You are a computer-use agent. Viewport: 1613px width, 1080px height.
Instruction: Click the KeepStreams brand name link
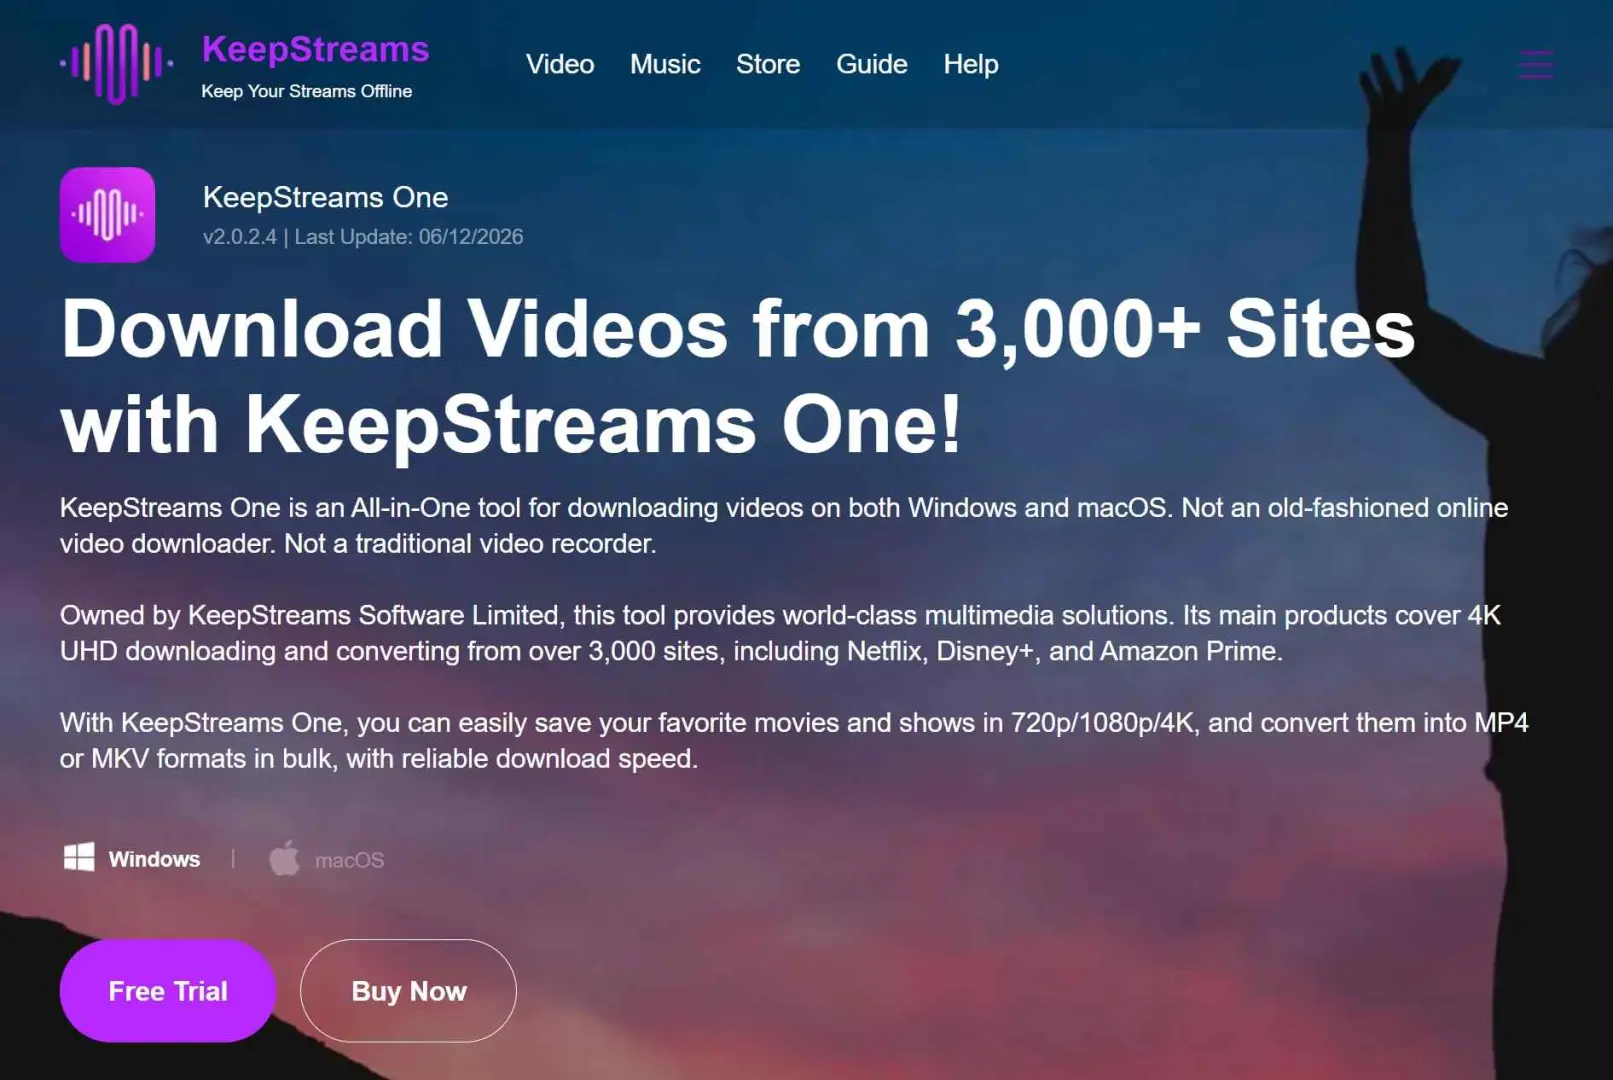[315, 49]
